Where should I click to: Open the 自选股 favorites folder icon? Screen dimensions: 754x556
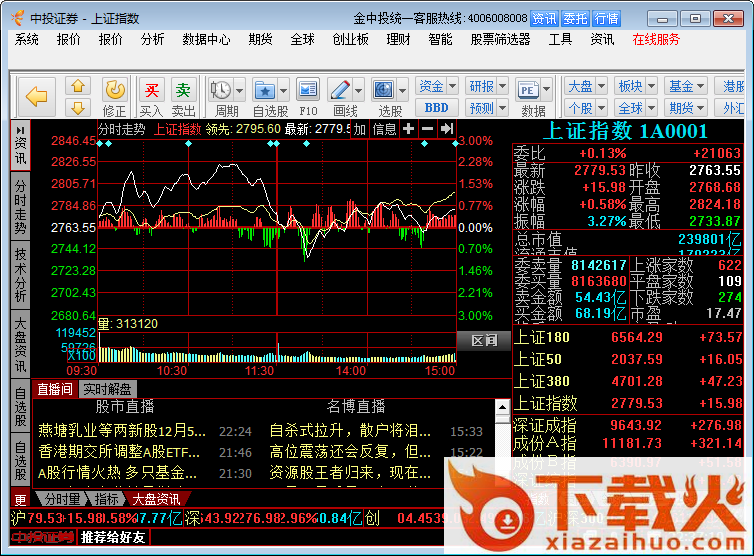click(x=265, y=90)
